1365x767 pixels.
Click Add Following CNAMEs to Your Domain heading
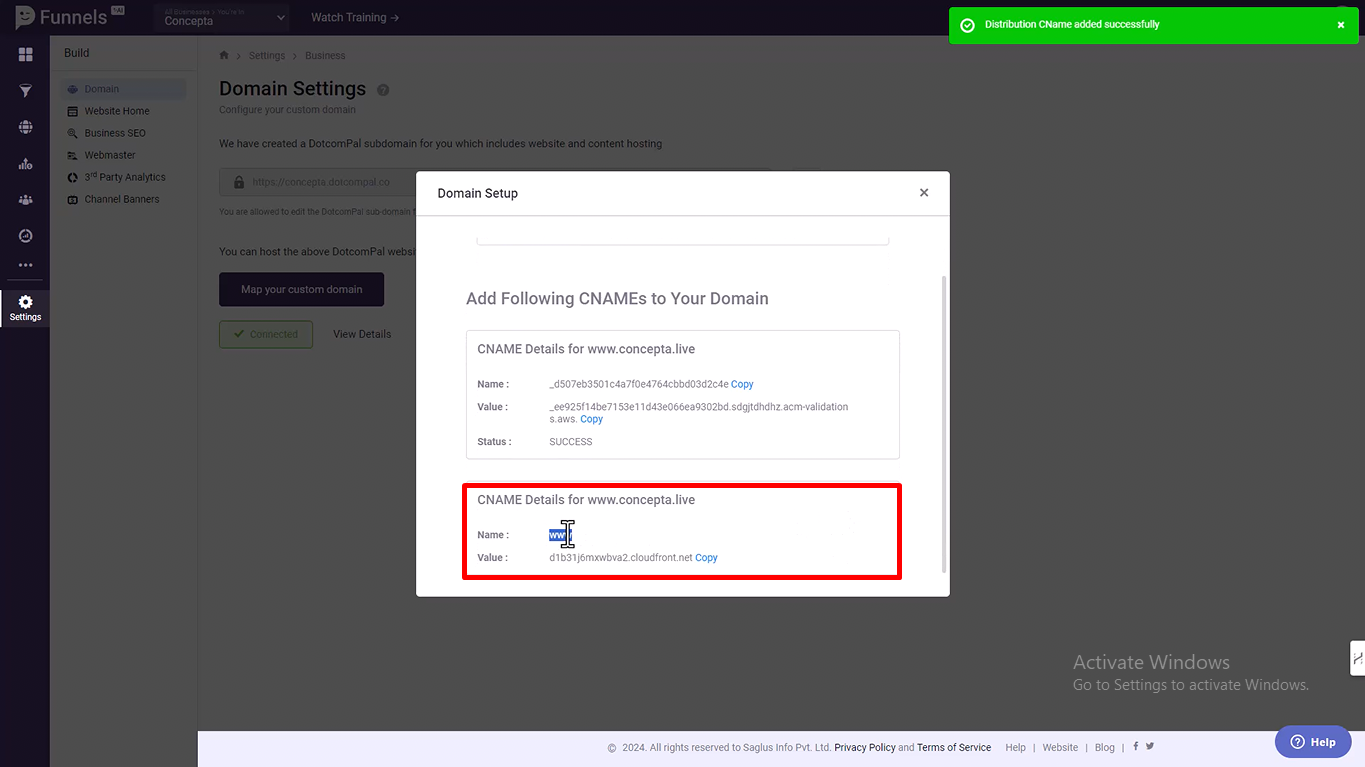coord(617,298)
